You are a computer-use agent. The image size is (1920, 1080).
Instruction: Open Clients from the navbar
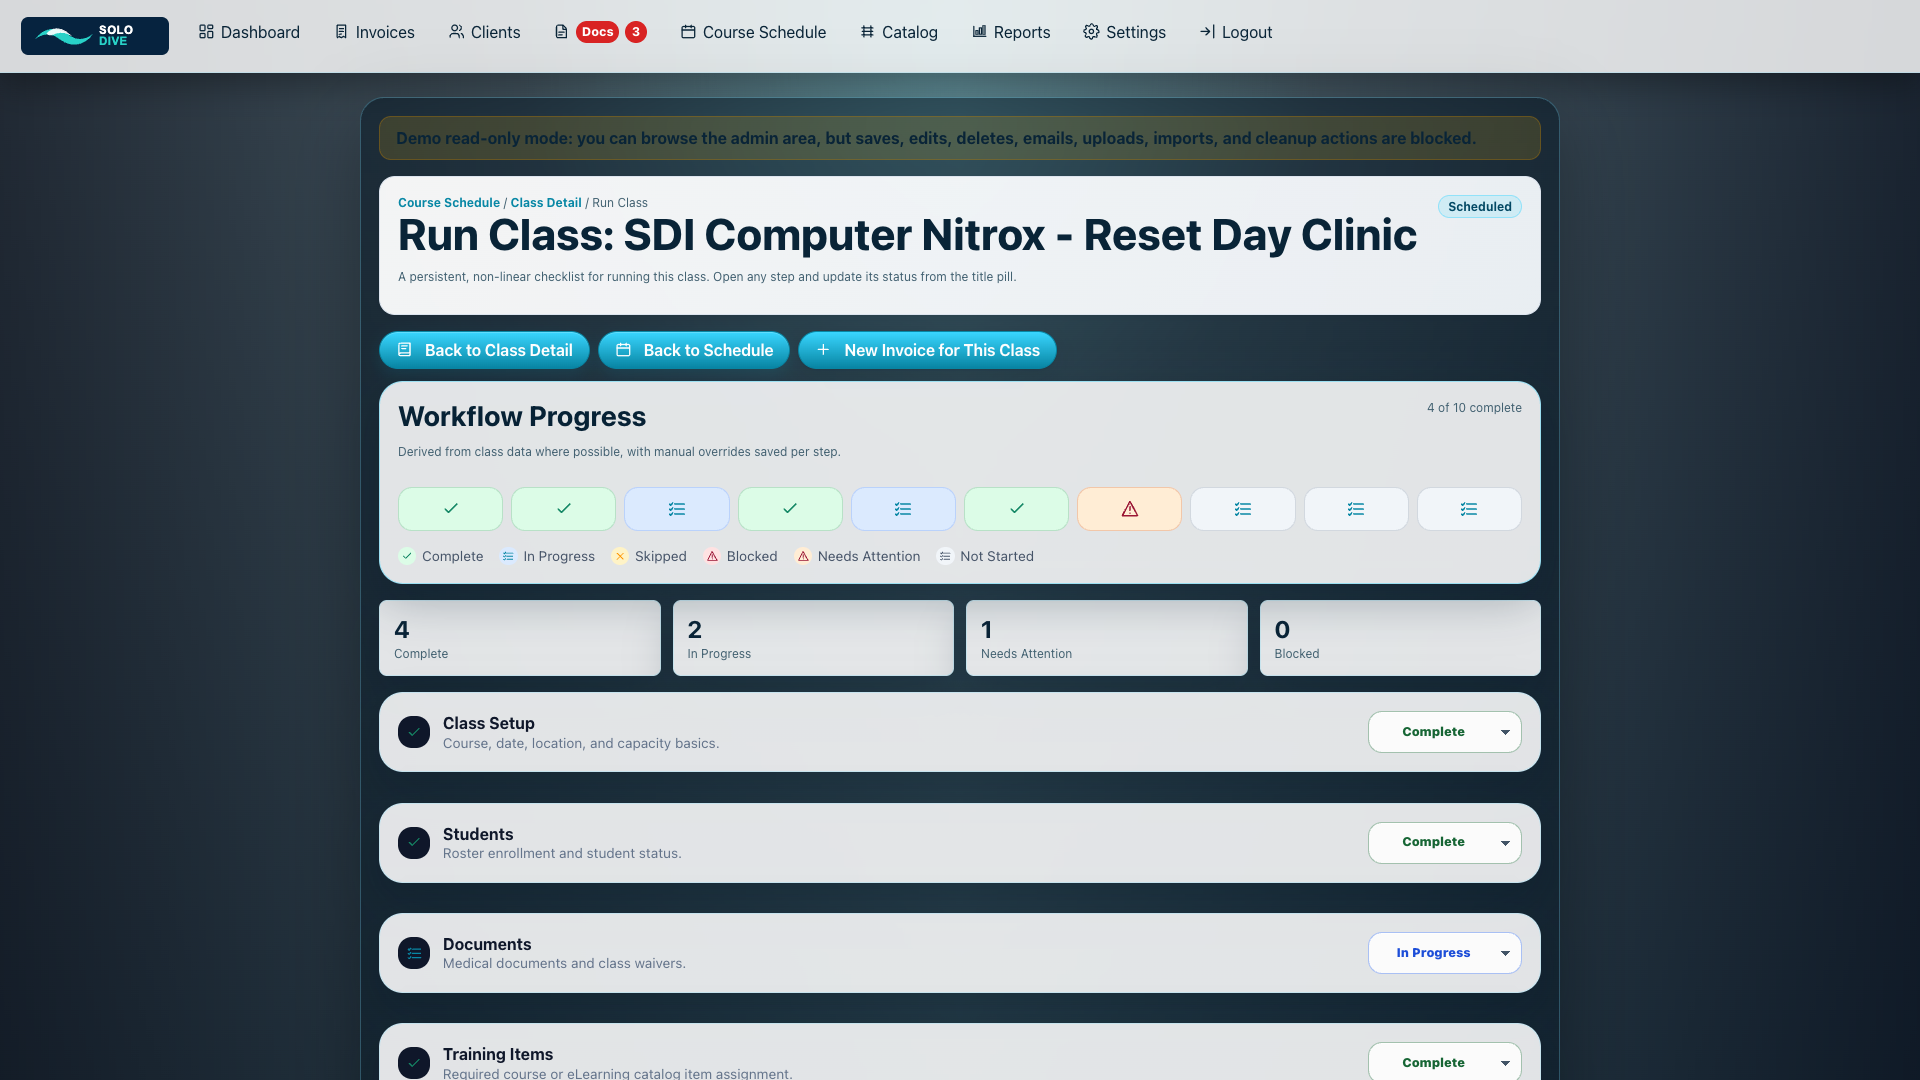pyautogui.click(x=485, y=32)
